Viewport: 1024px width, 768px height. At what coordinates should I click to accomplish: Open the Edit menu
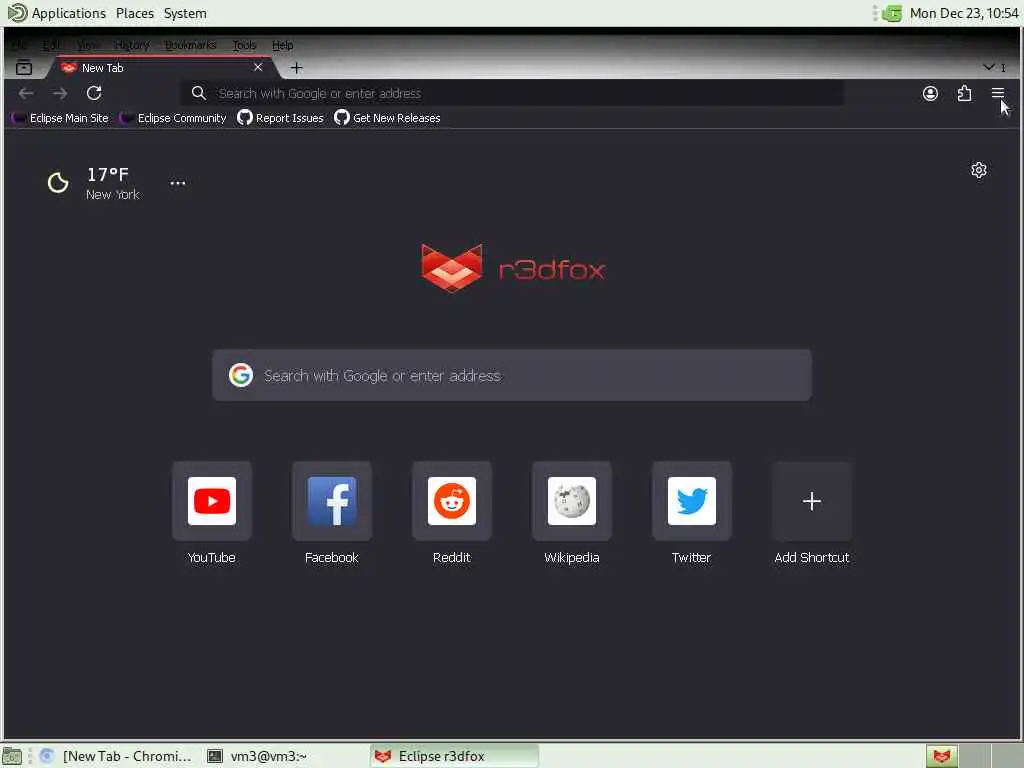coord(51,45)
